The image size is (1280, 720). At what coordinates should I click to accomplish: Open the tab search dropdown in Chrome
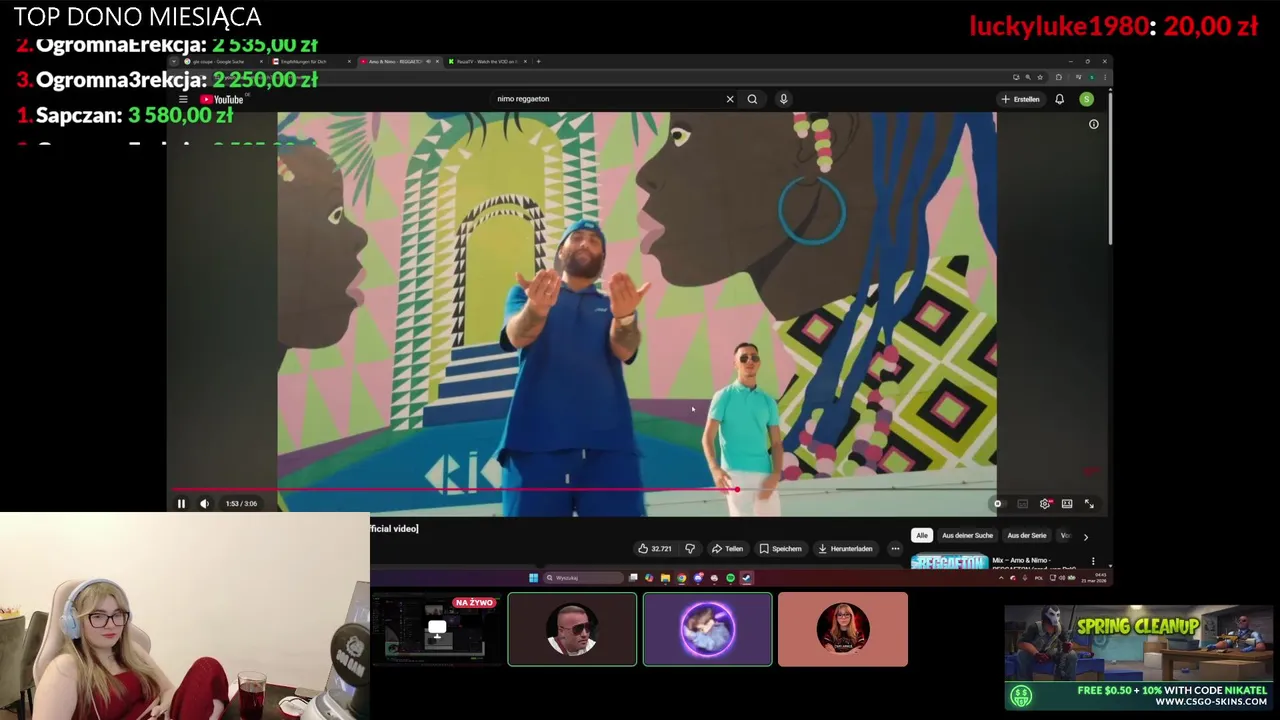(x=173, y=62)
